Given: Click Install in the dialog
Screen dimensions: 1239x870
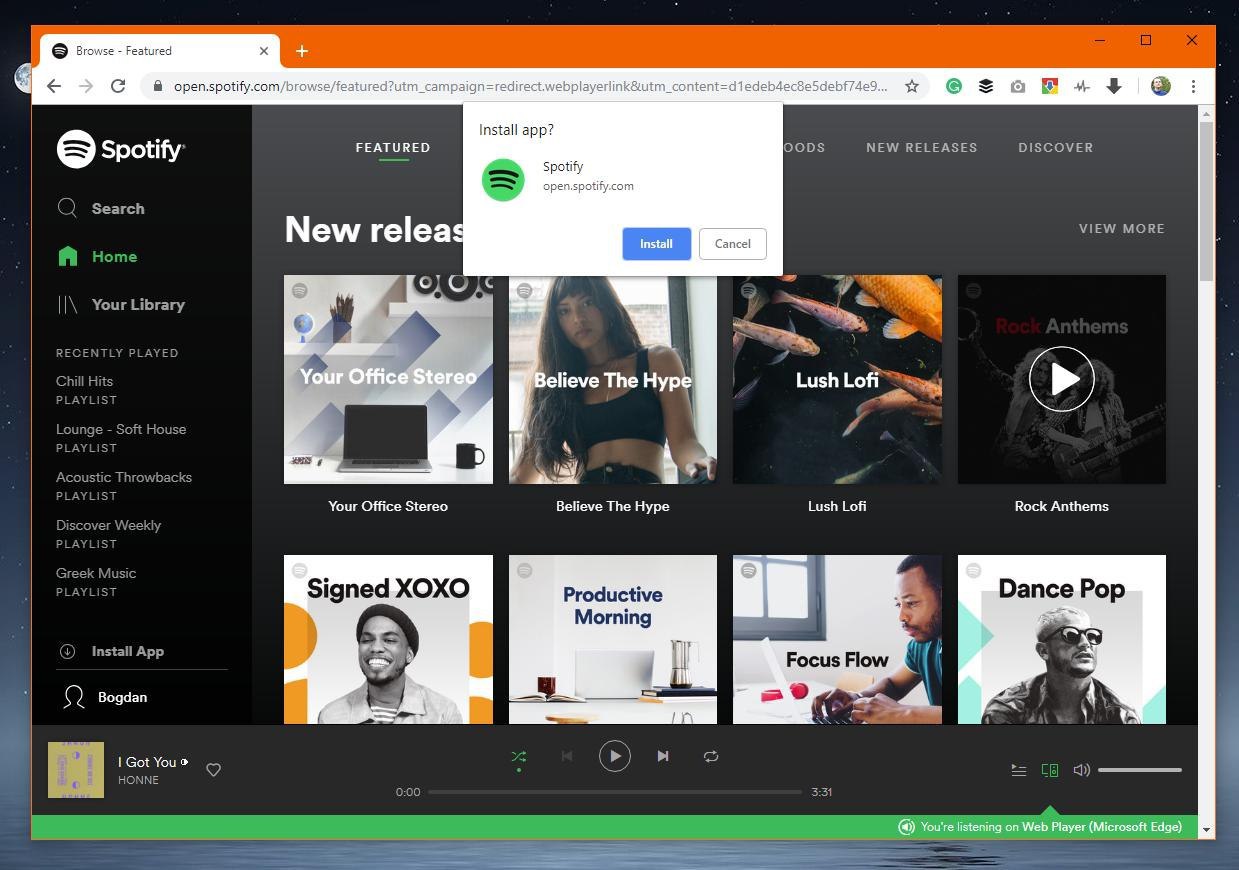Looking at the screenshot, I should coord(656,244).
